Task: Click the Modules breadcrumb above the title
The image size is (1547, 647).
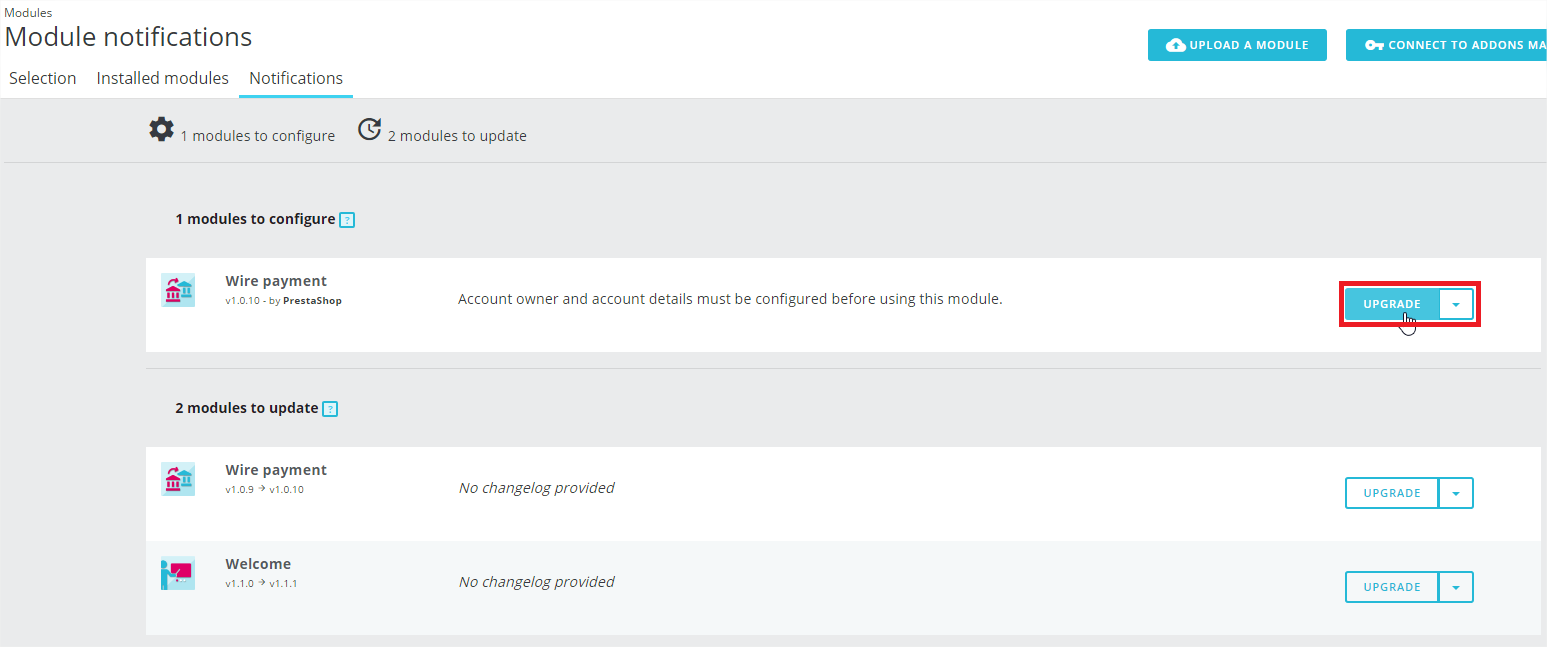Action: pyautogui.click(x=28, y=13)
